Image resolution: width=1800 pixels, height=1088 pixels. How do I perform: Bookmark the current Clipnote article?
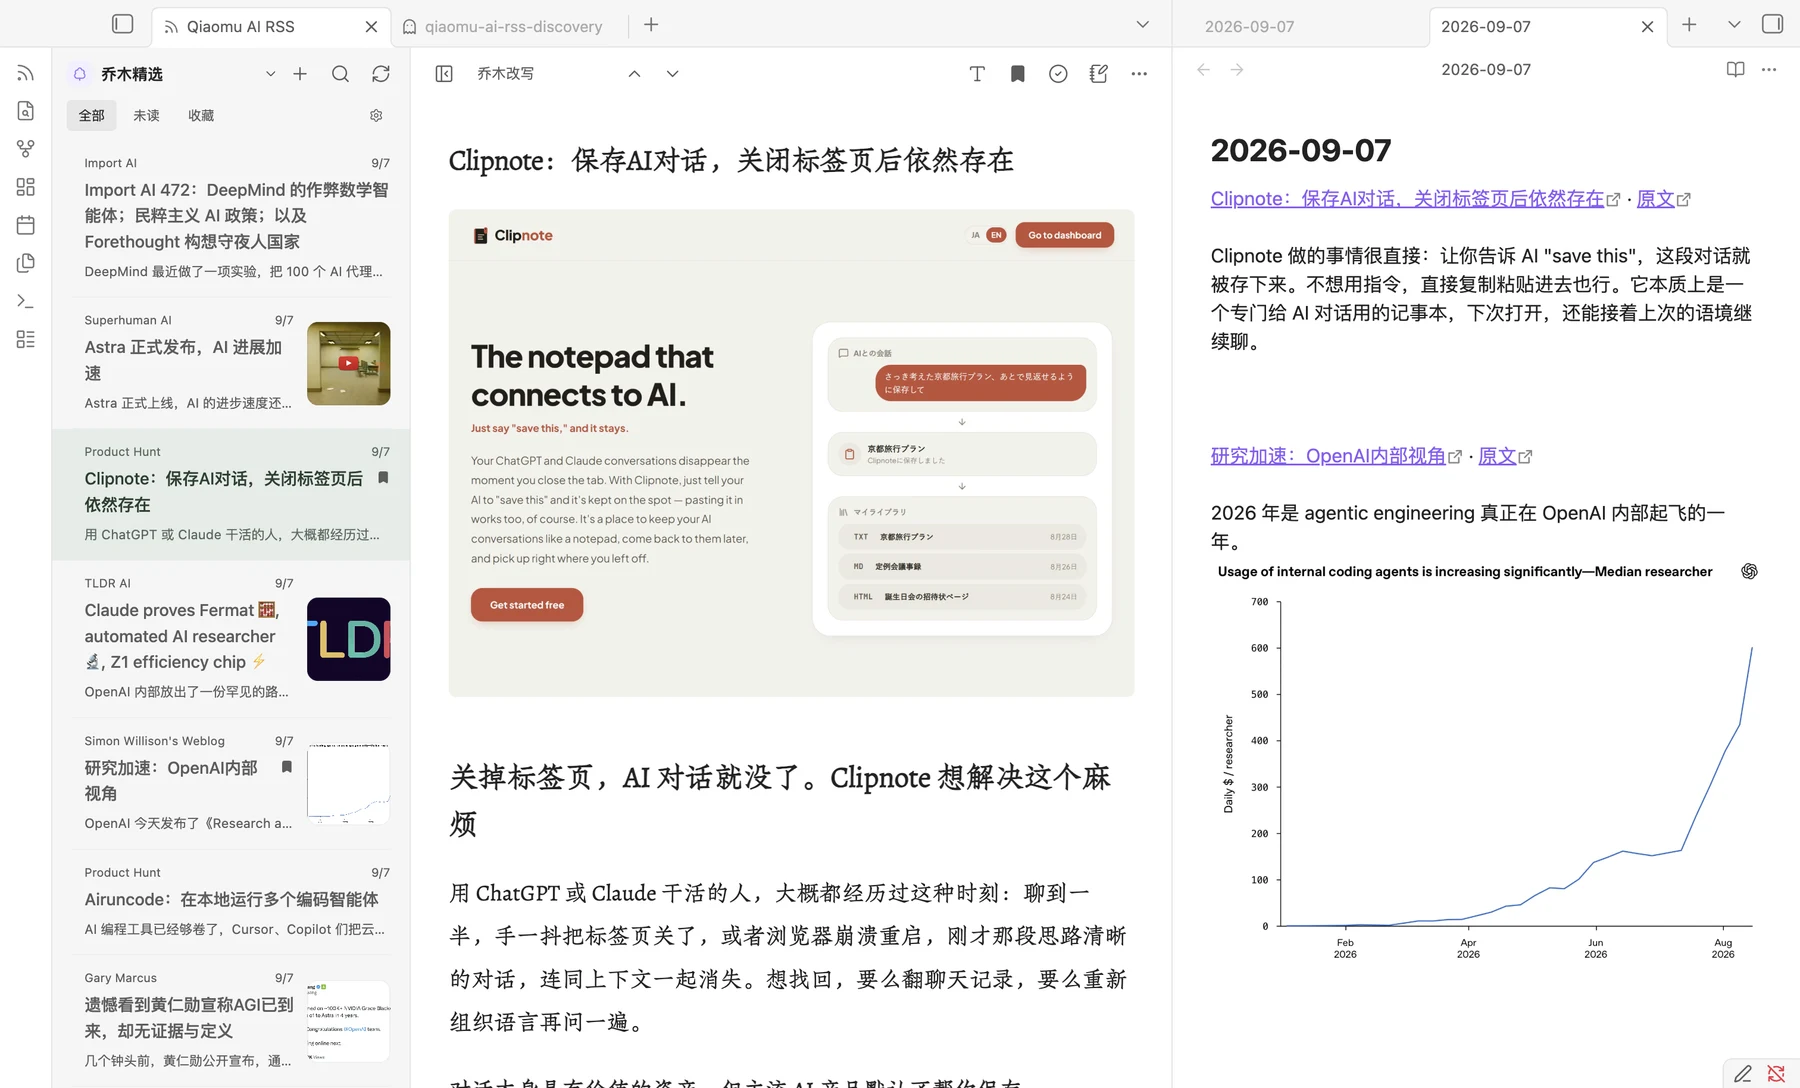coord(1018,74)
